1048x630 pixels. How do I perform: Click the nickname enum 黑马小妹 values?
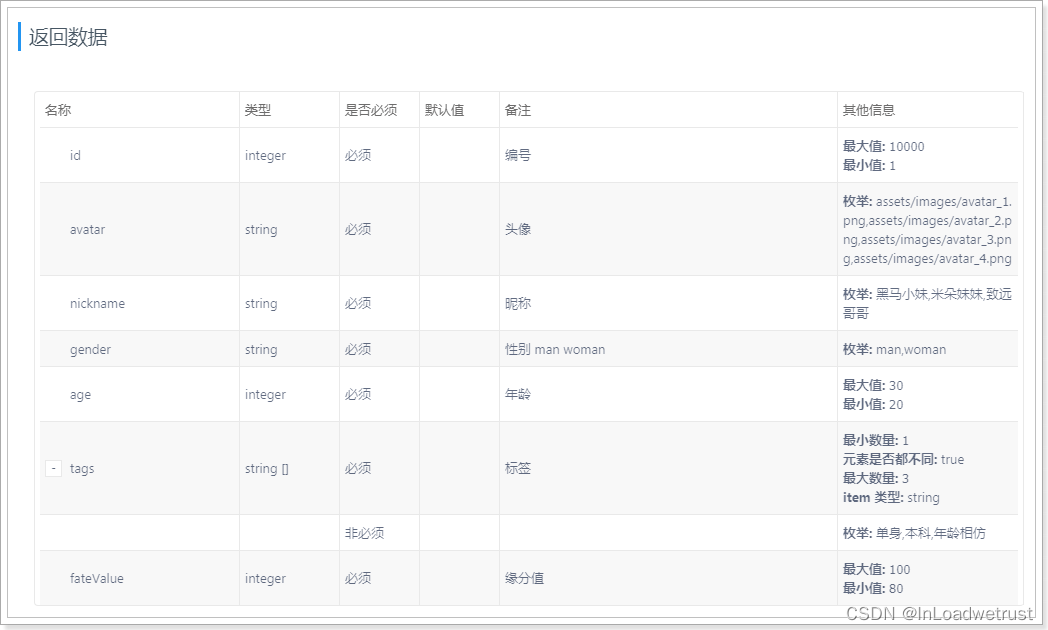[x=928, y=303]
